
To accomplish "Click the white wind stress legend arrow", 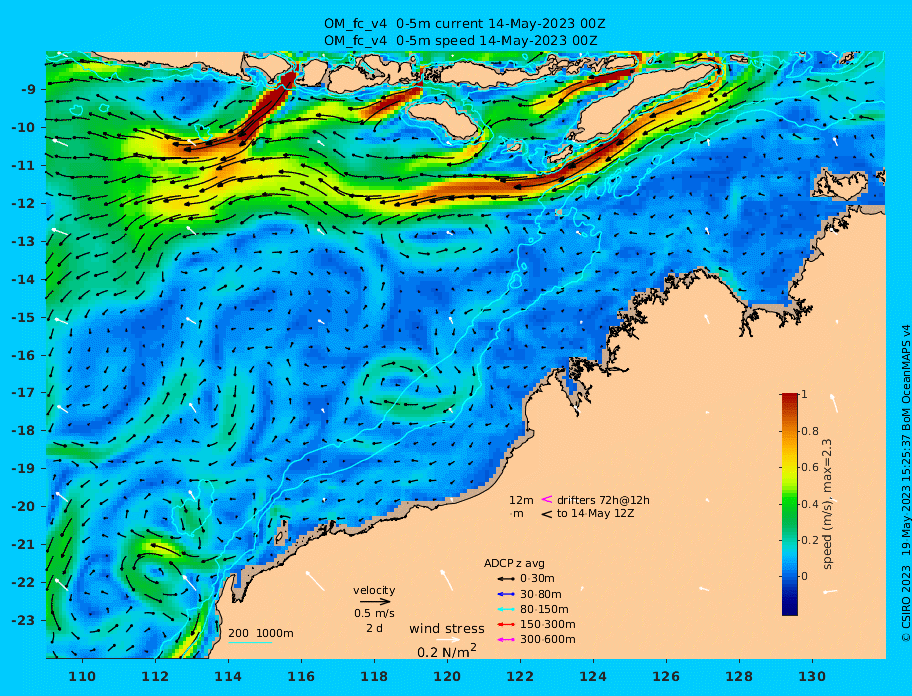I will coord(448,640).
